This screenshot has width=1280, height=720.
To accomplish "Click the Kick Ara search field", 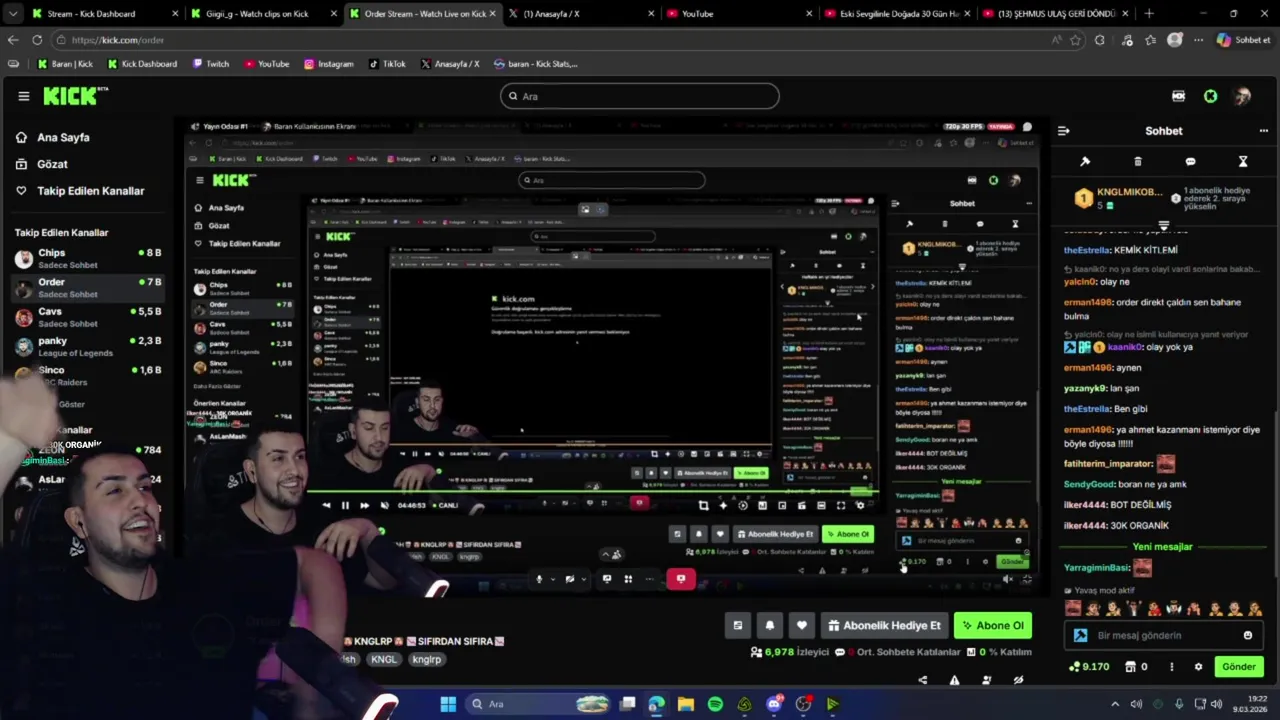I will pyautogui.click(x=640, y=96).
